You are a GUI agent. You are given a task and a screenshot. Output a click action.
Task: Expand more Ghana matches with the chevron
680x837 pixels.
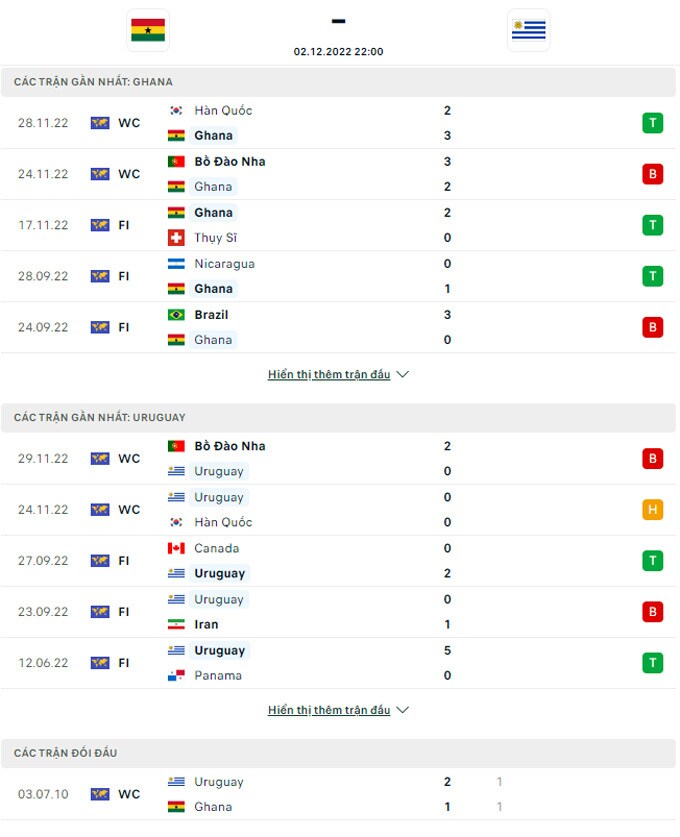403,375
